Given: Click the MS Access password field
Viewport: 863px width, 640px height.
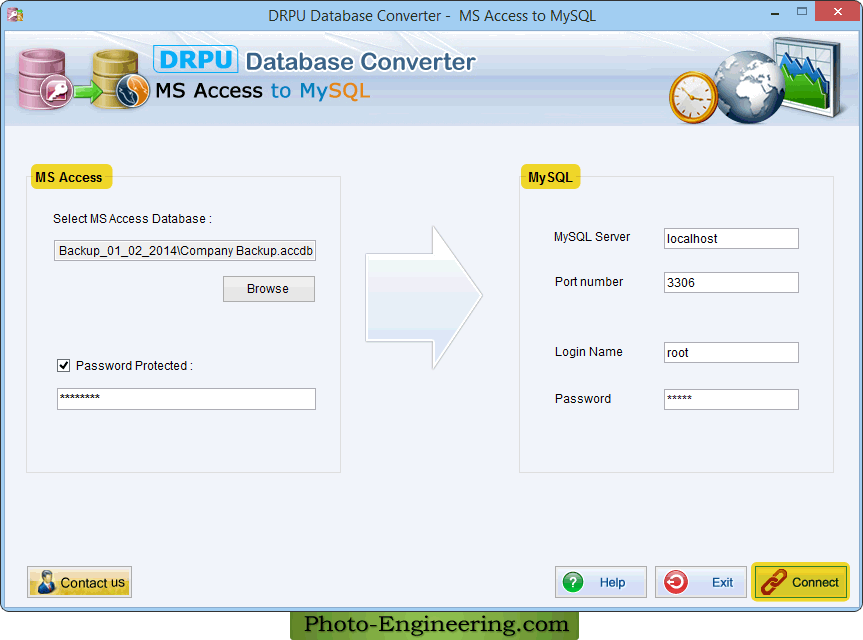Looking at the screenshot, I should pyautogui.click(x=186, y=399).
